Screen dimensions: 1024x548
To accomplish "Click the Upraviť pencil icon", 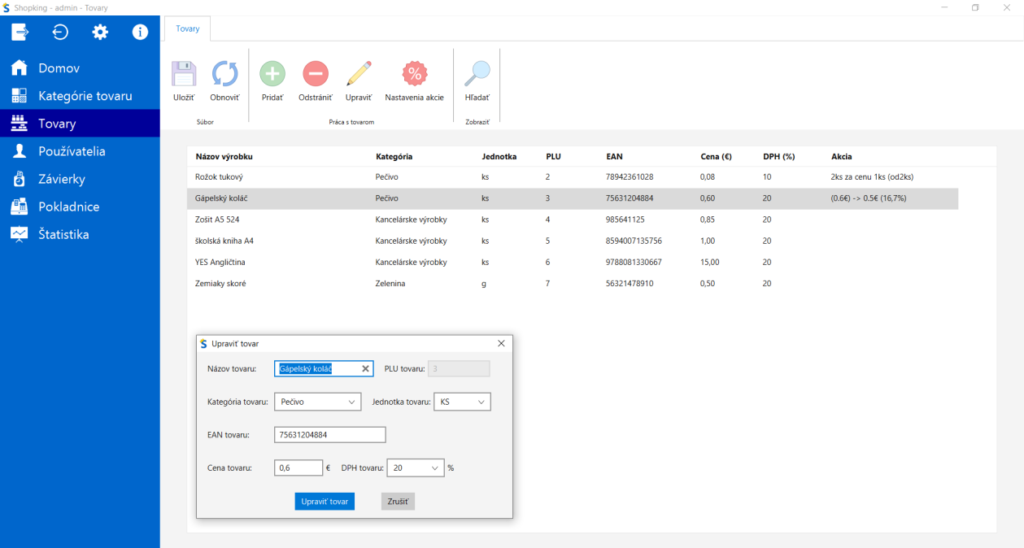I will (358, 74).
